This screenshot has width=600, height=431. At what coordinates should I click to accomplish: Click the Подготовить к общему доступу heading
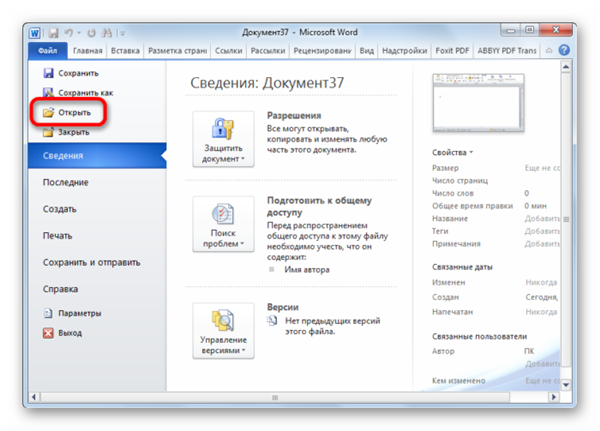(x=319, y=206)
